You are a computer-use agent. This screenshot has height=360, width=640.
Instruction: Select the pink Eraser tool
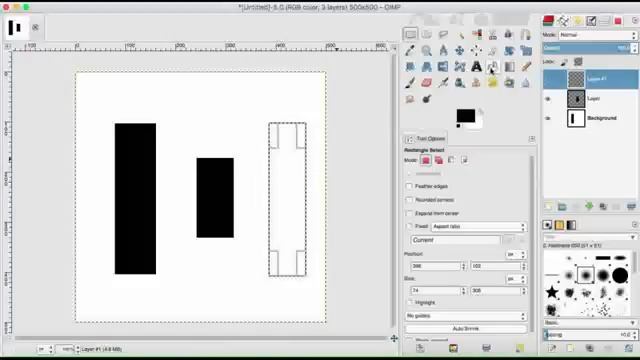[x=427, y=83]
